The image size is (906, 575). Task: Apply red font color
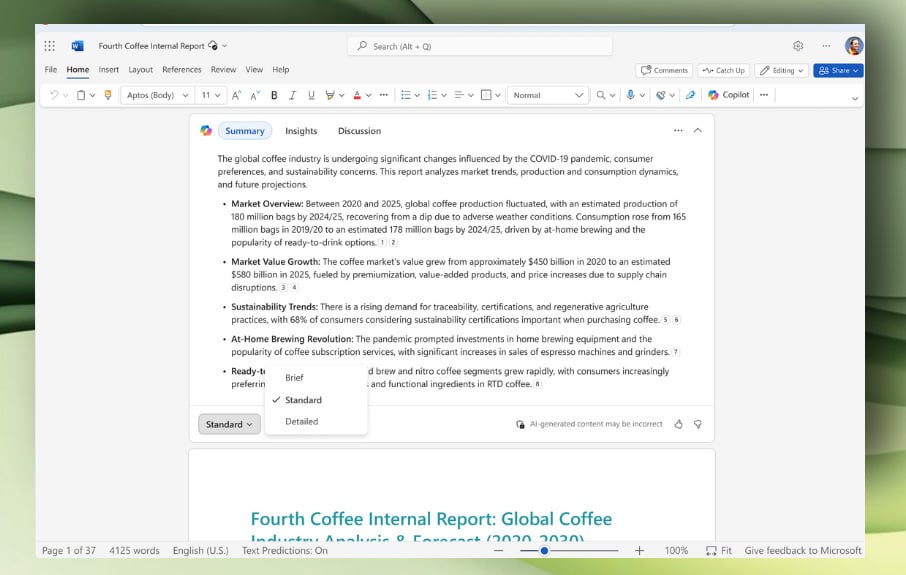[357, 95]
